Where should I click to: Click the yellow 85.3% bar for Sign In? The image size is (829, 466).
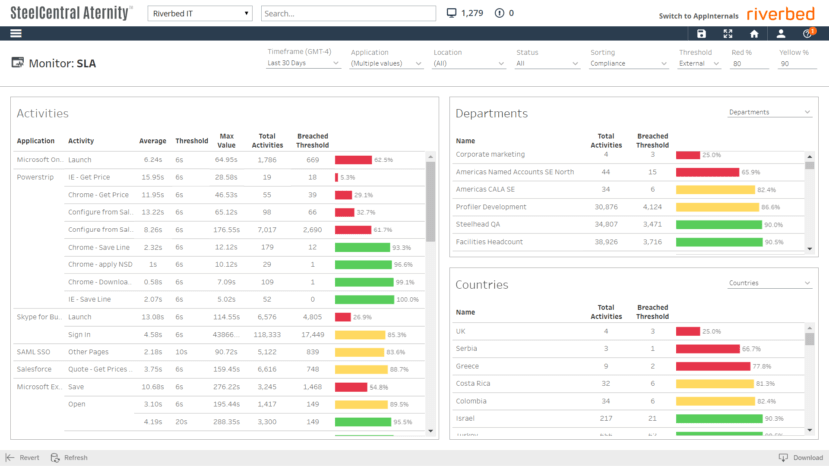coord(360,334)
